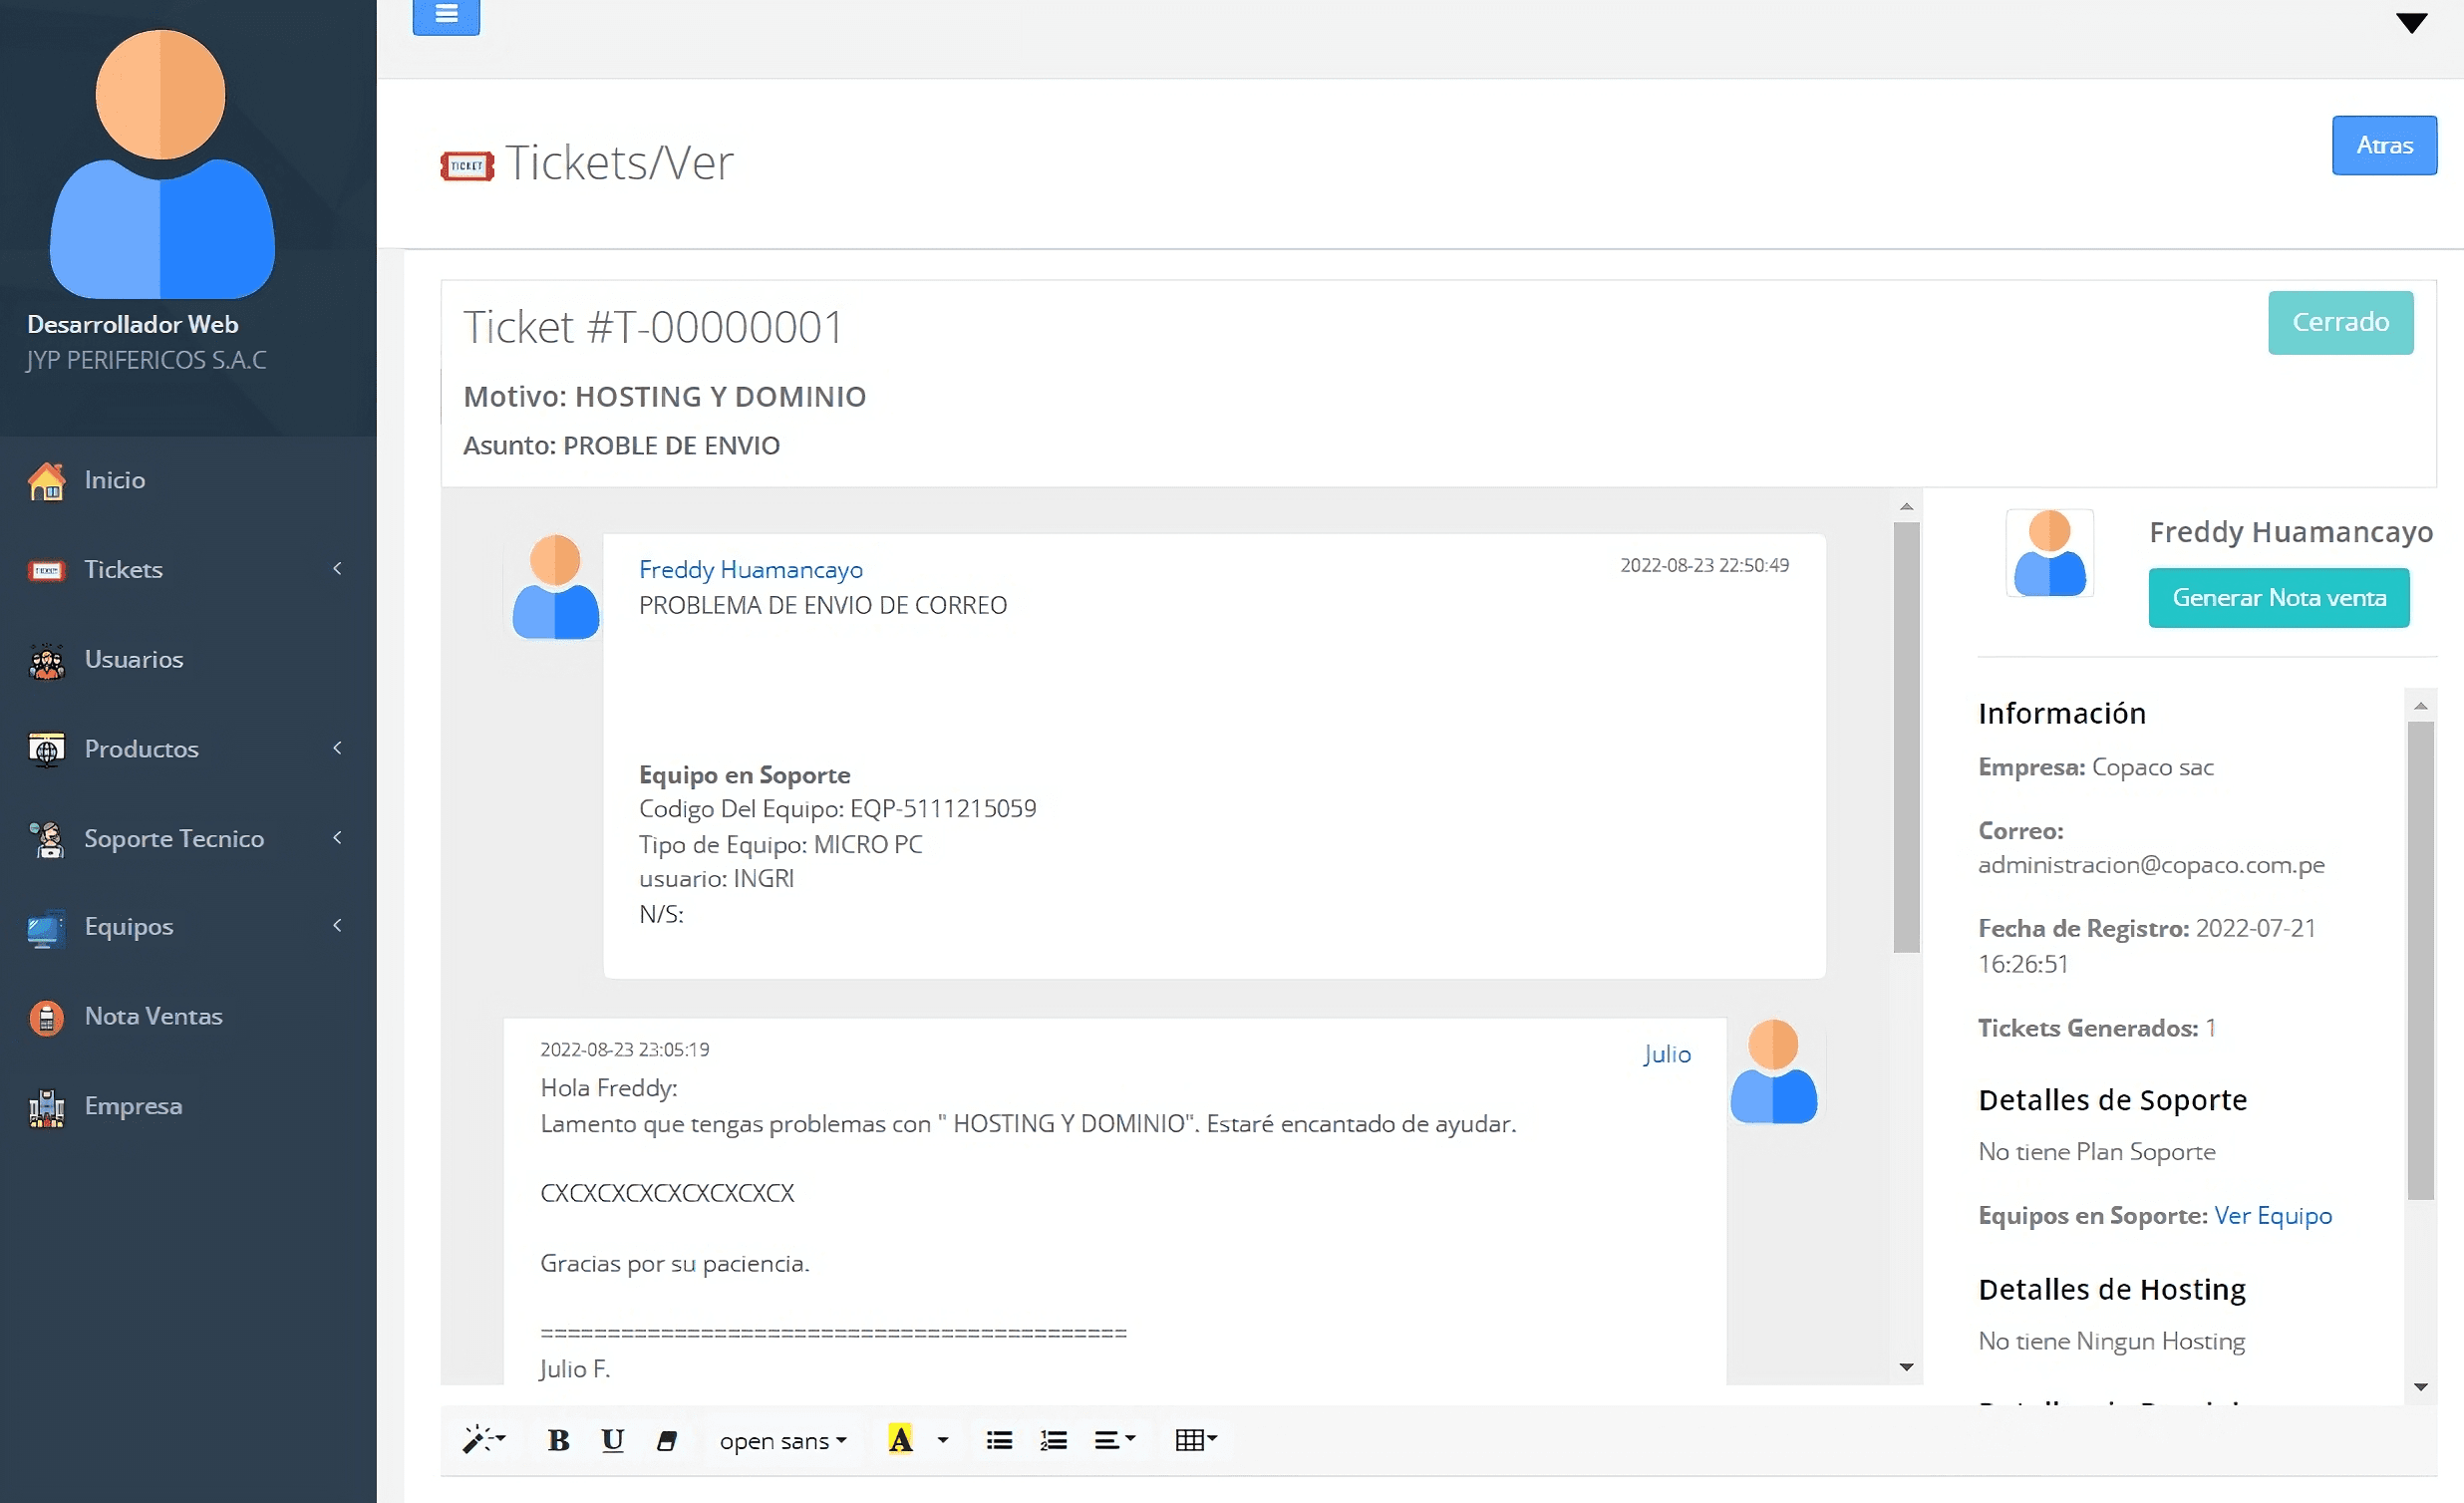Toggle Underline formatting in editor toolbar
This screenshot has height=1503, width=2464.
tap(612, 1440)
